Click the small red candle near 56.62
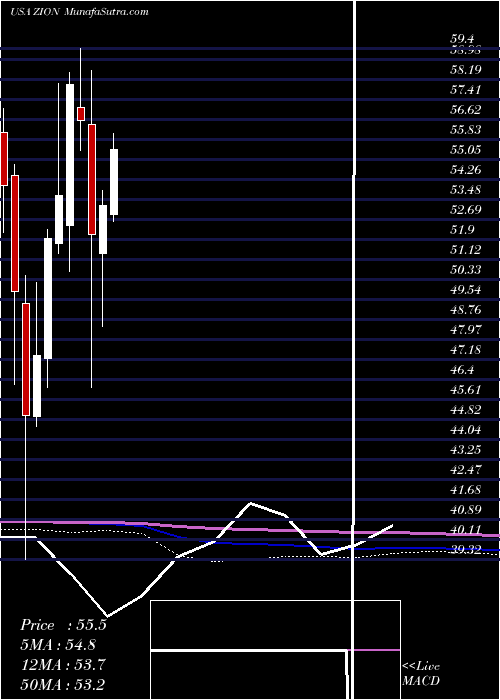 coord(81,114)
